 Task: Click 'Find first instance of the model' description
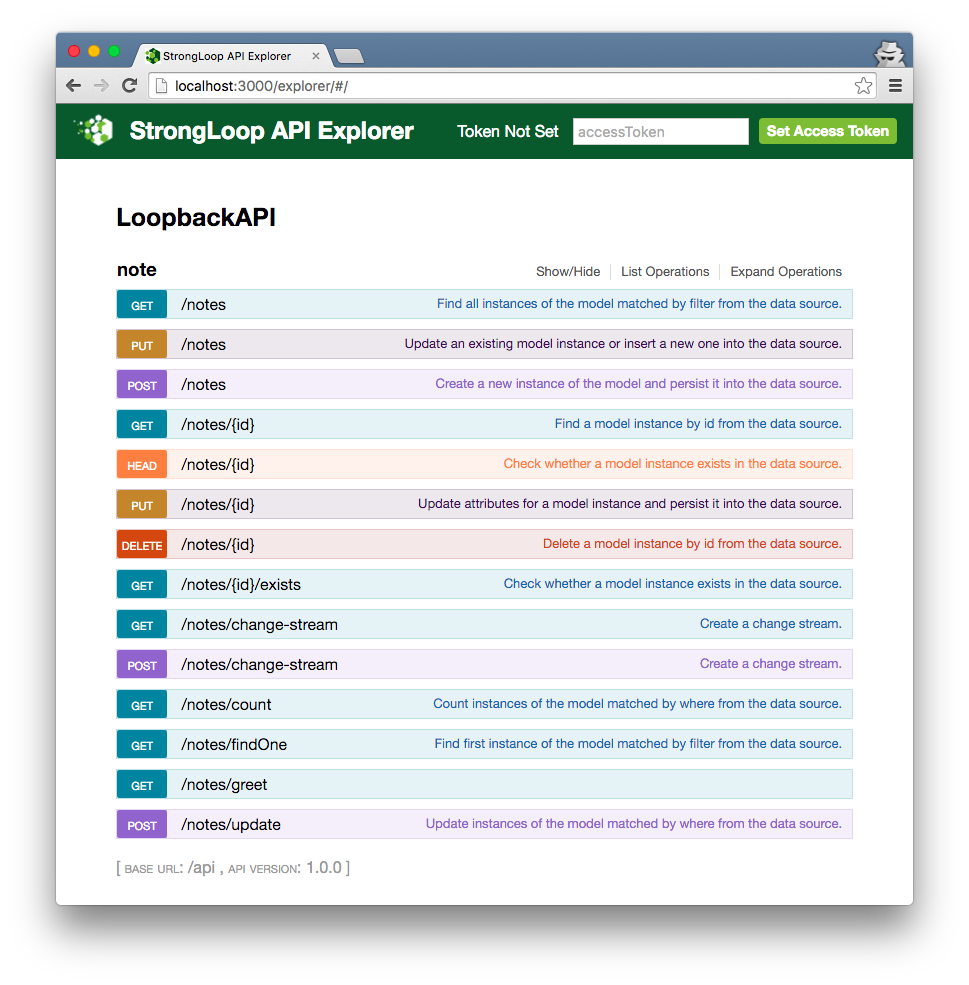point(638,743)
